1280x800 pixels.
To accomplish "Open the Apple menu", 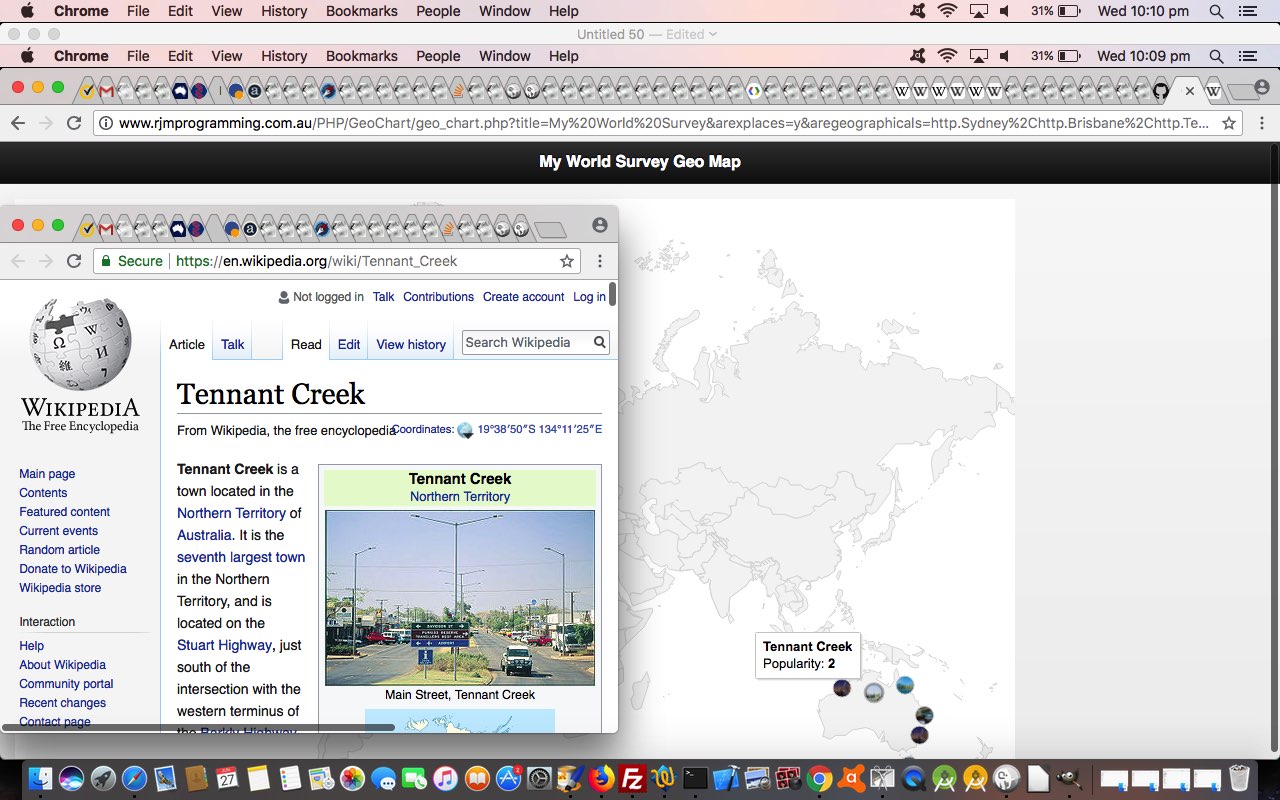I will coord(26,11).
